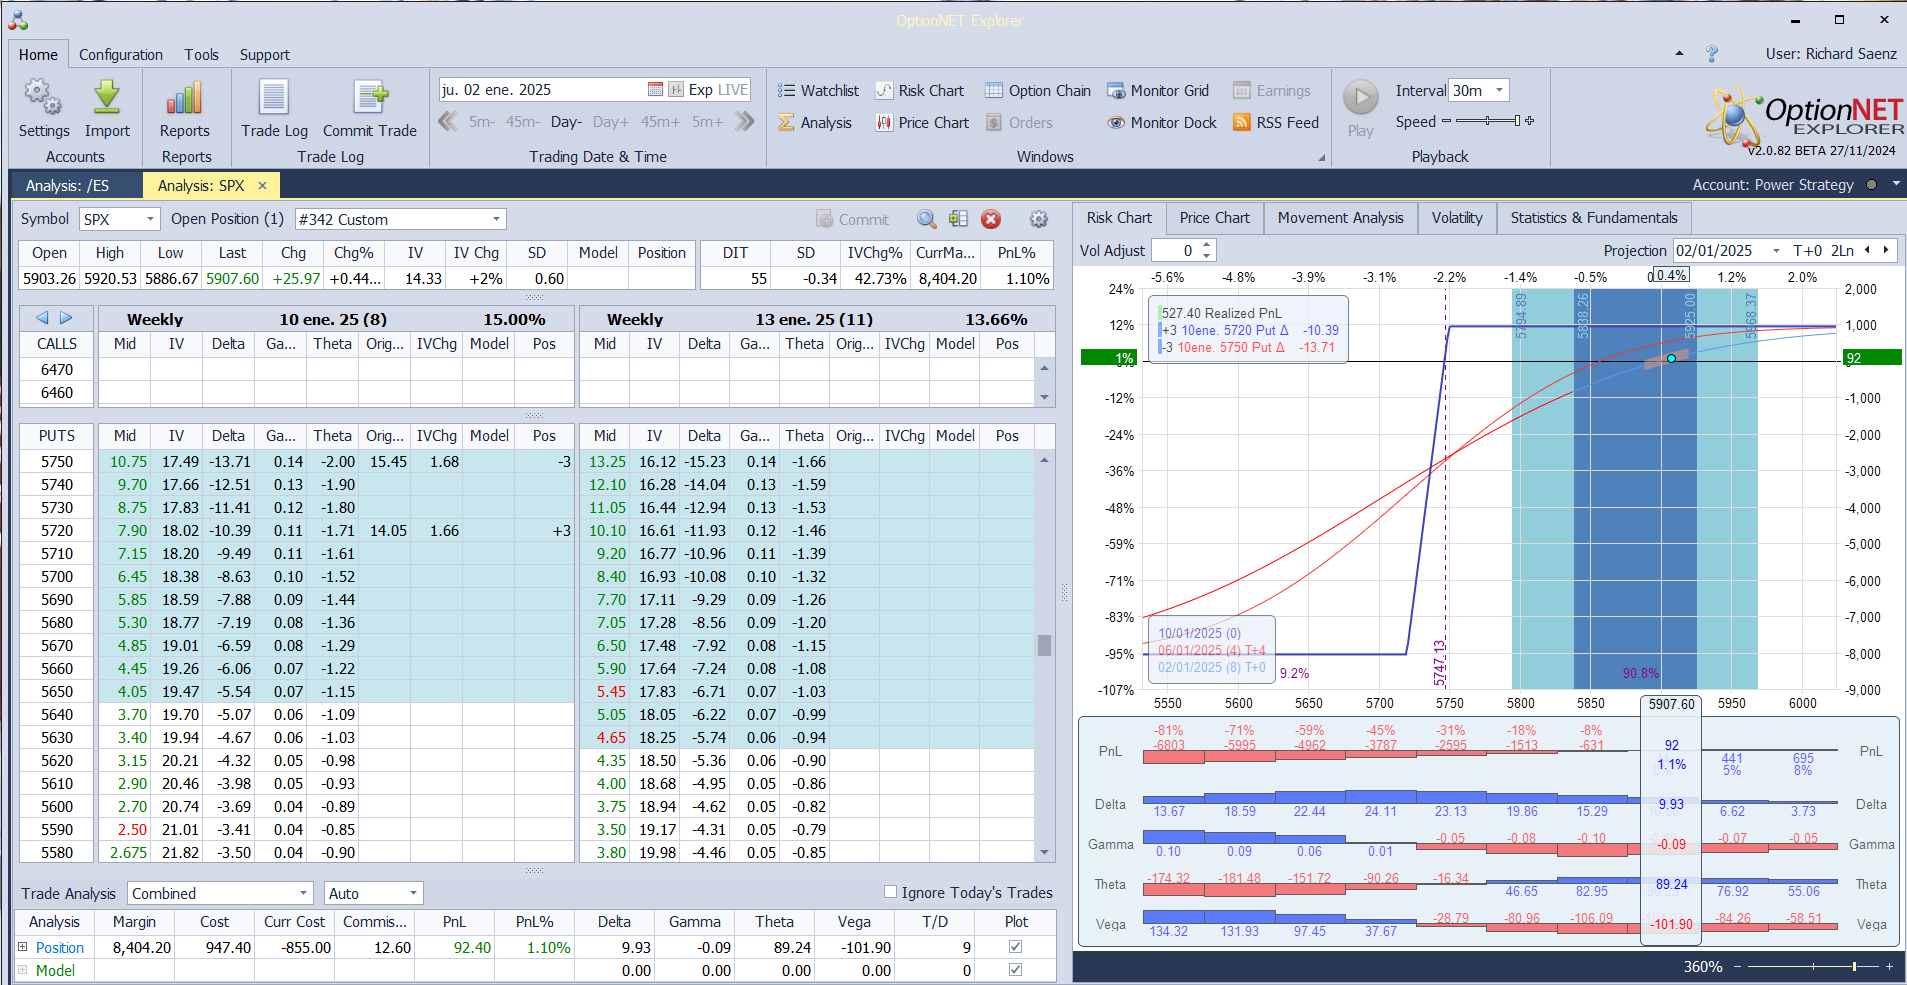Go to next expiration with right arrow
1907x985 pixels.
pos(66,318)
